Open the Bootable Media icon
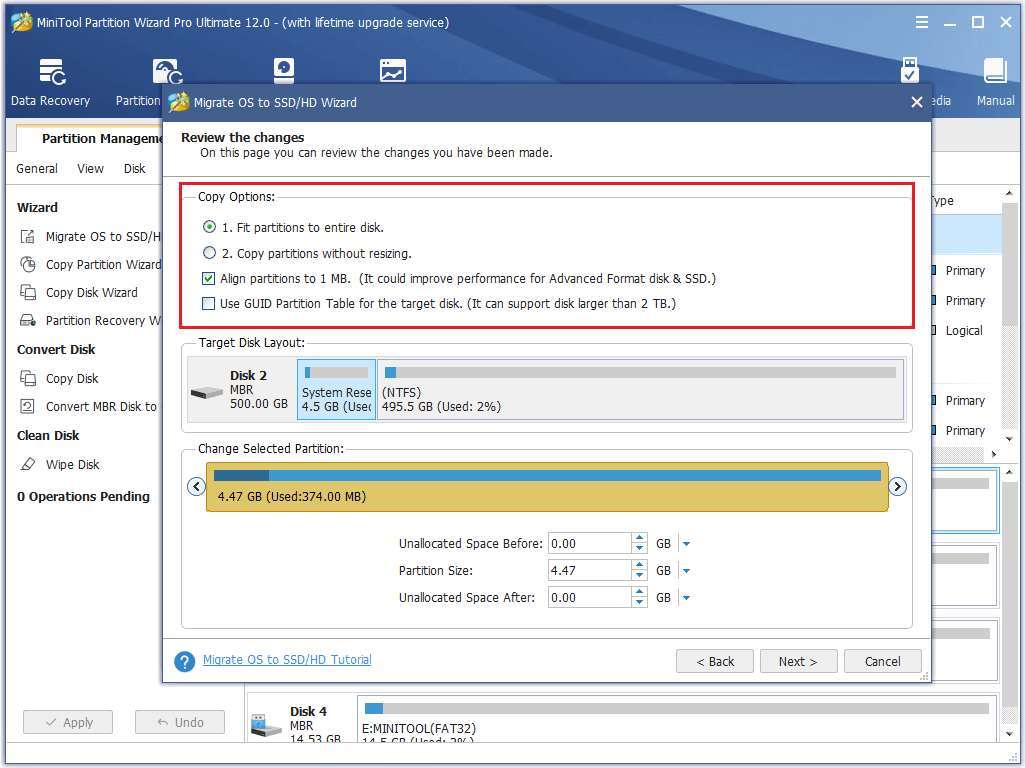Viewport: 1025px width, 768px height. 909,69
